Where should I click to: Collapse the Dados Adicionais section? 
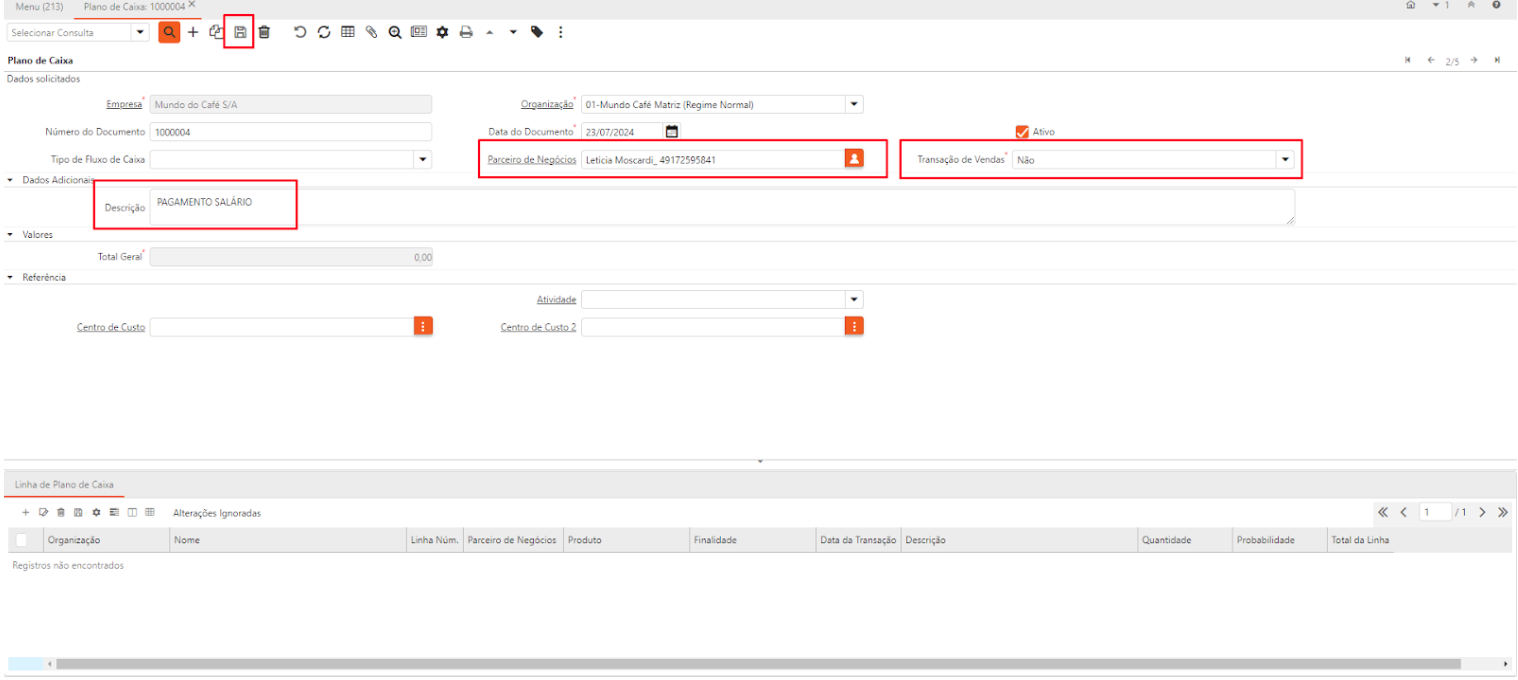coord(12,180)
